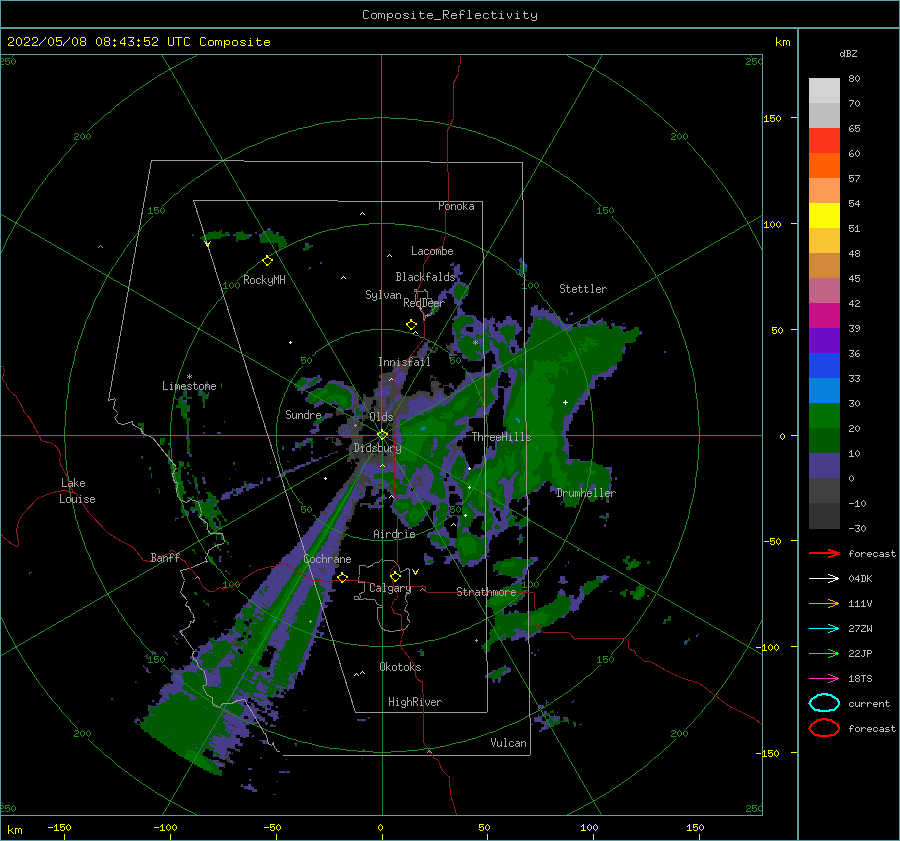The height and width of the screenshot is (841, 900).
Task: Click the Stettler town label
Action: coord(583,289)
